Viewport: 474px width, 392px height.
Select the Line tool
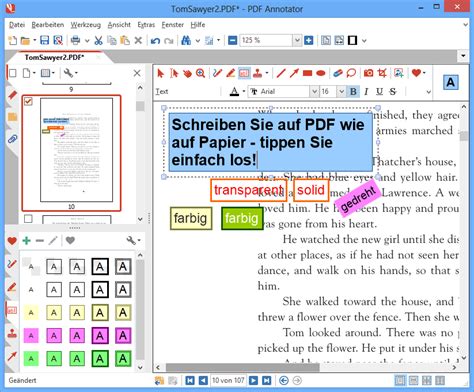tap(281, 73)
